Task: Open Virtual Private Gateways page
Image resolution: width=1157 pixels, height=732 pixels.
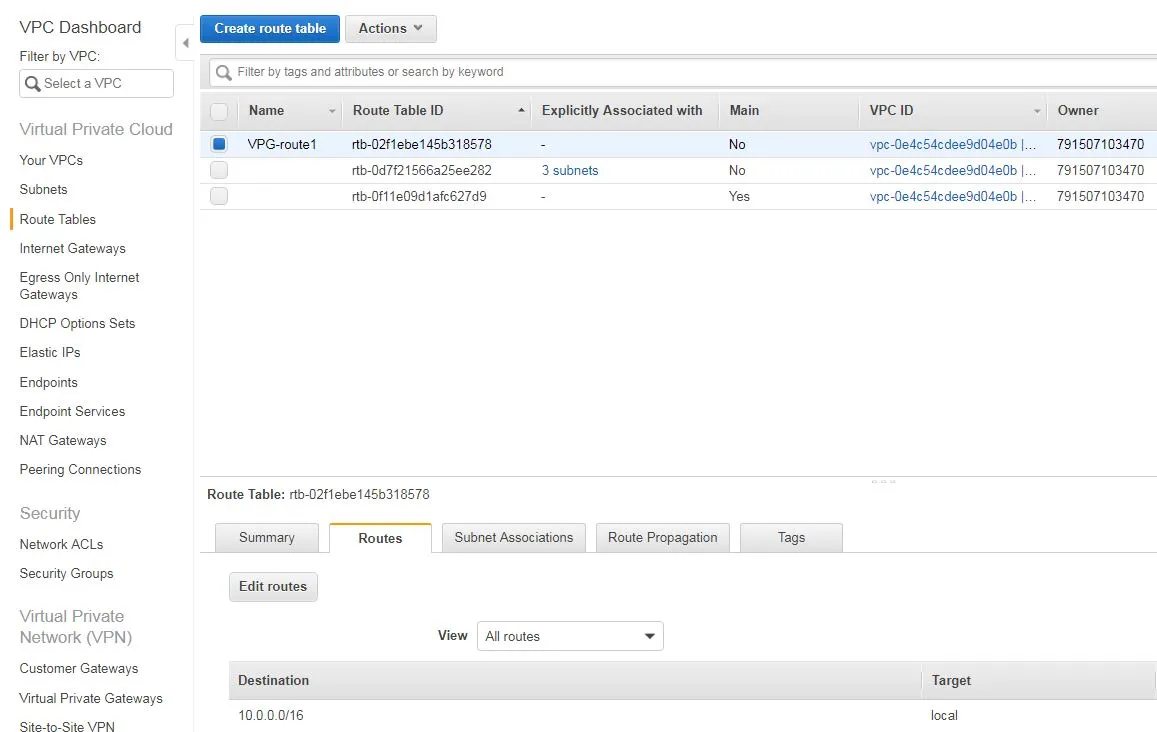Action: tap(91, 698)
